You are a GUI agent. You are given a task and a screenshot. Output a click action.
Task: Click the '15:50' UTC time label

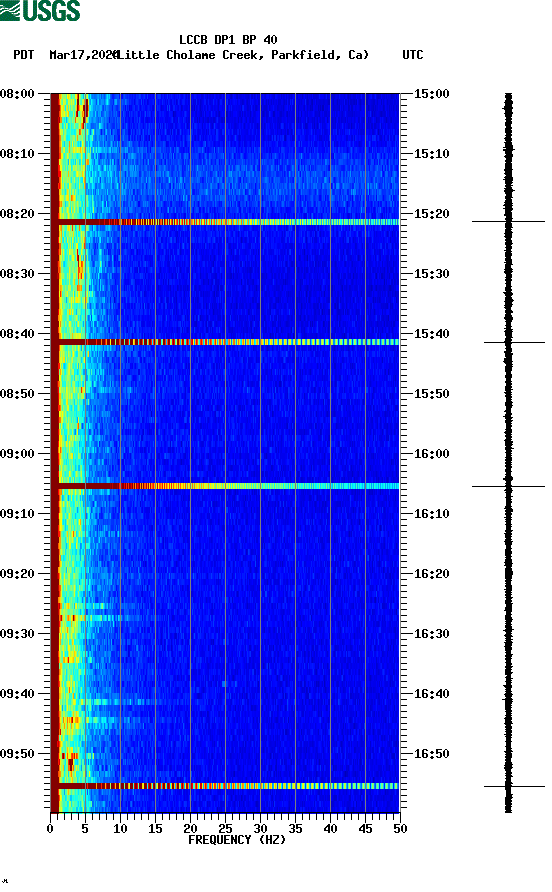(431, 394)
